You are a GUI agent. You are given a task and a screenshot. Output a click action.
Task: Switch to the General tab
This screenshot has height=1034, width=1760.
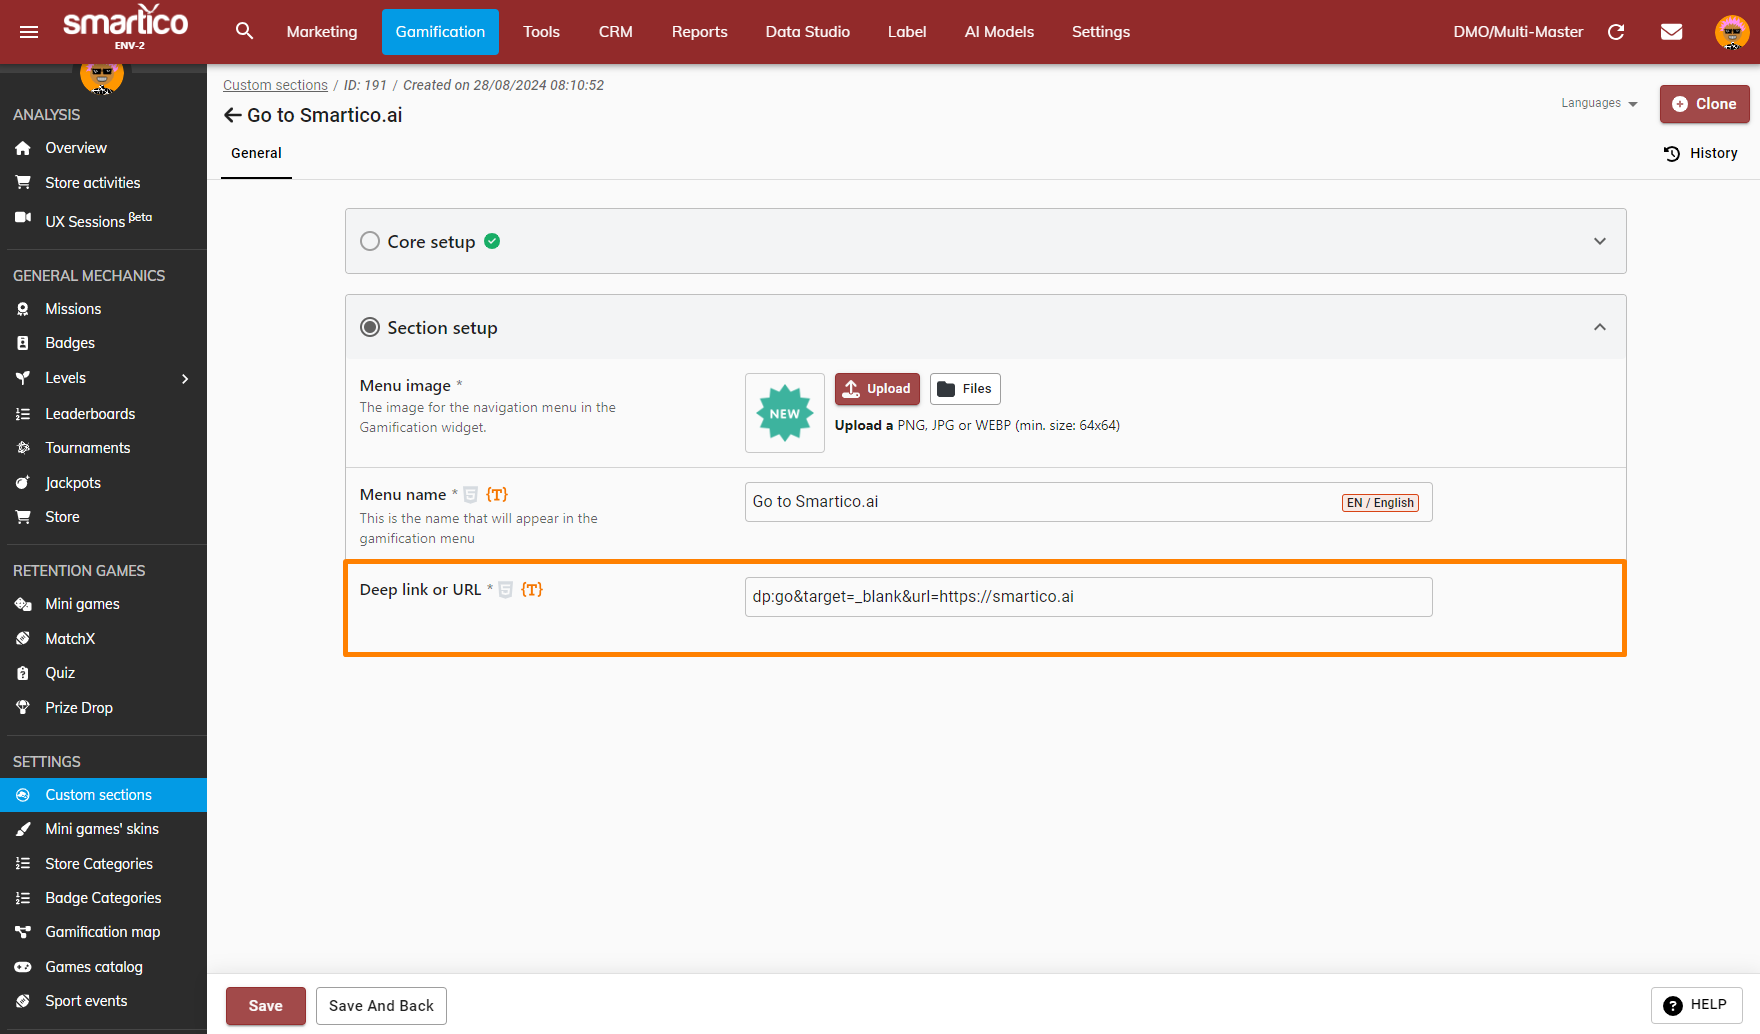(256, 153)
